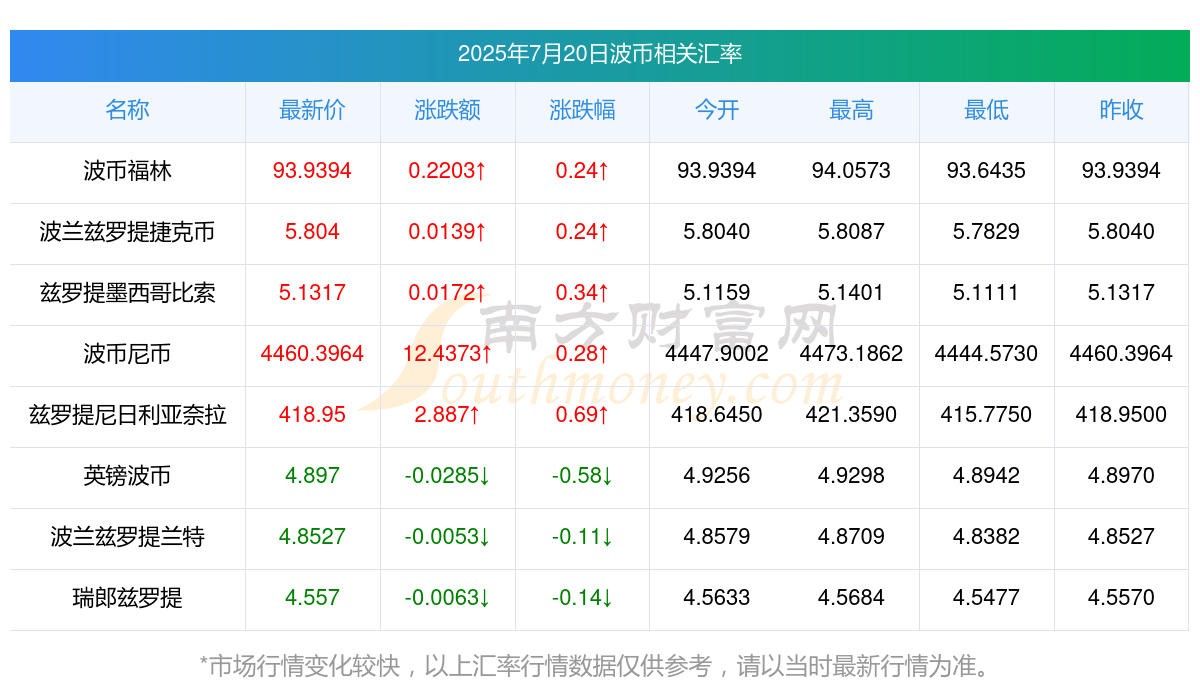Image resolution: width=1200 pixels, height=698 pixels.
Task: Click the row name 波币福林
Action: click(127, 171)
